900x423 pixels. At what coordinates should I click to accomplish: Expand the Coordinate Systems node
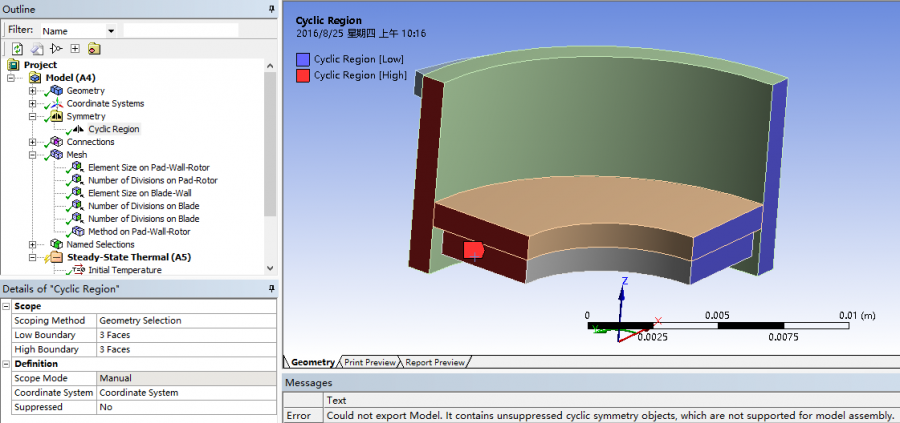(32, 104)
